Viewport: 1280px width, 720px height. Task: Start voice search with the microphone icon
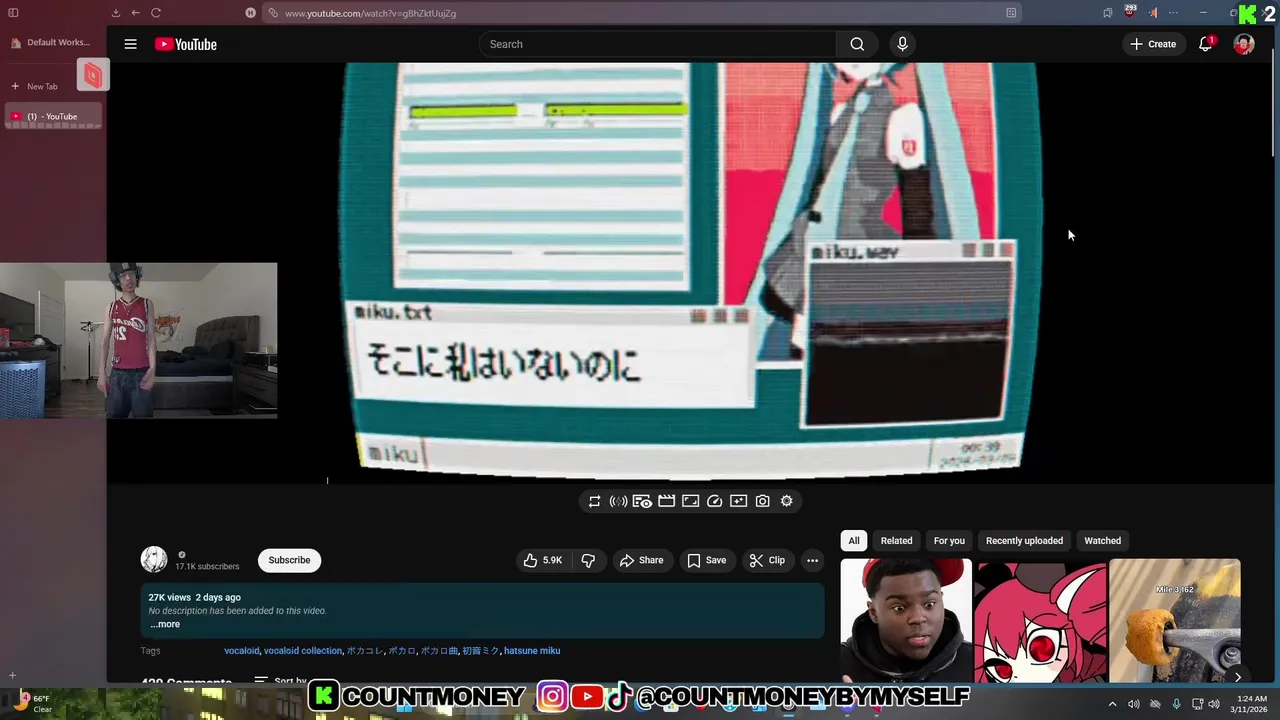902,44
